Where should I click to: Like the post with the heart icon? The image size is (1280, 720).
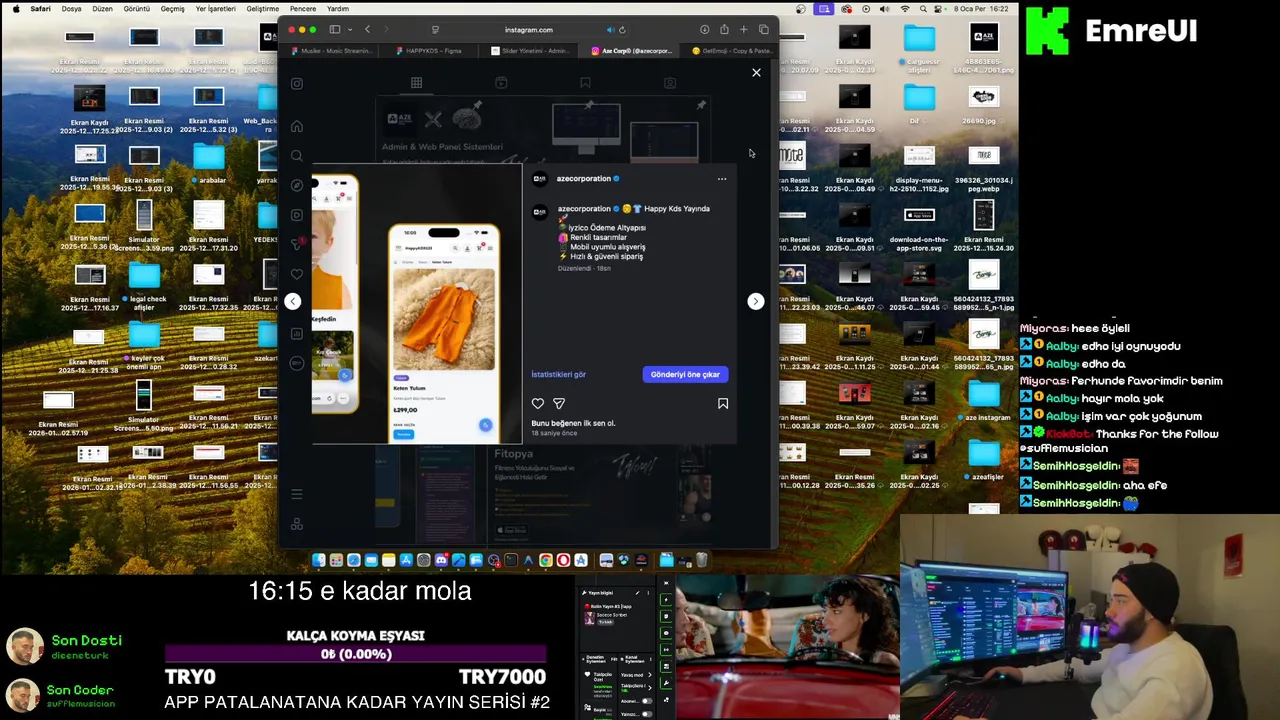(538, 403)
